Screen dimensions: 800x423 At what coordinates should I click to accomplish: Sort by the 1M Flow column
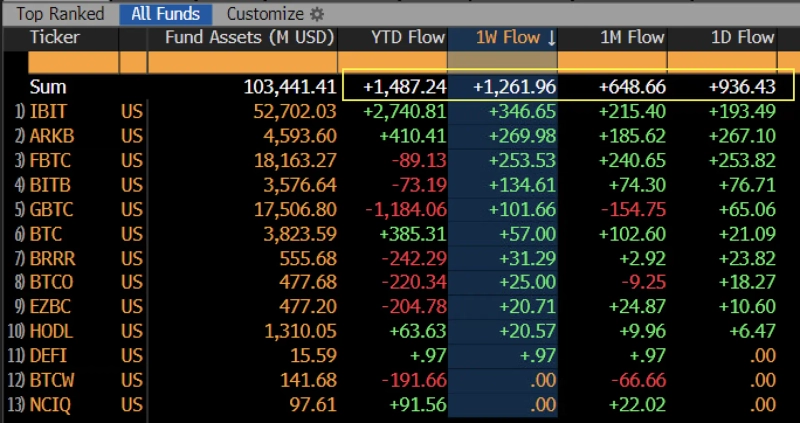[632, 38]
